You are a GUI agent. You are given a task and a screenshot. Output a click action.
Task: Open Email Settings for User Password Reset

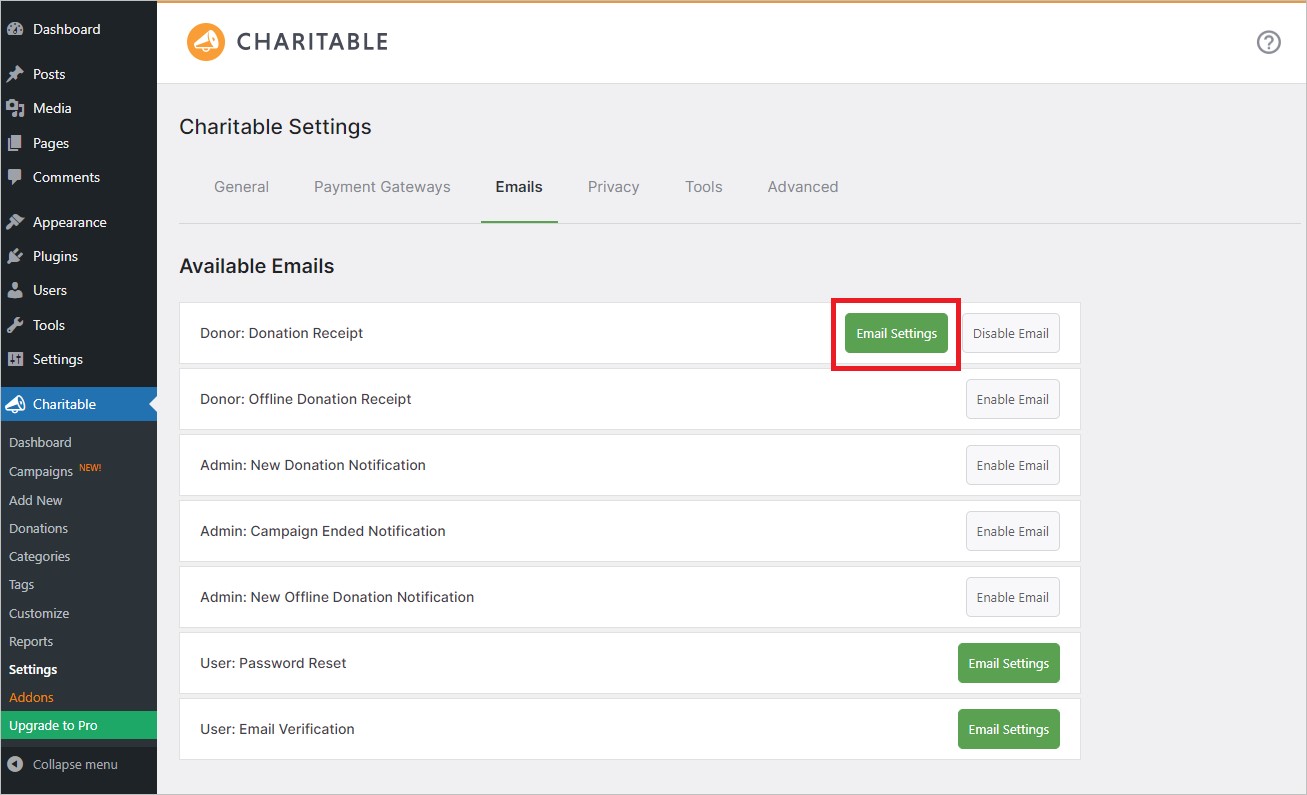click(x=1008, y=663)
